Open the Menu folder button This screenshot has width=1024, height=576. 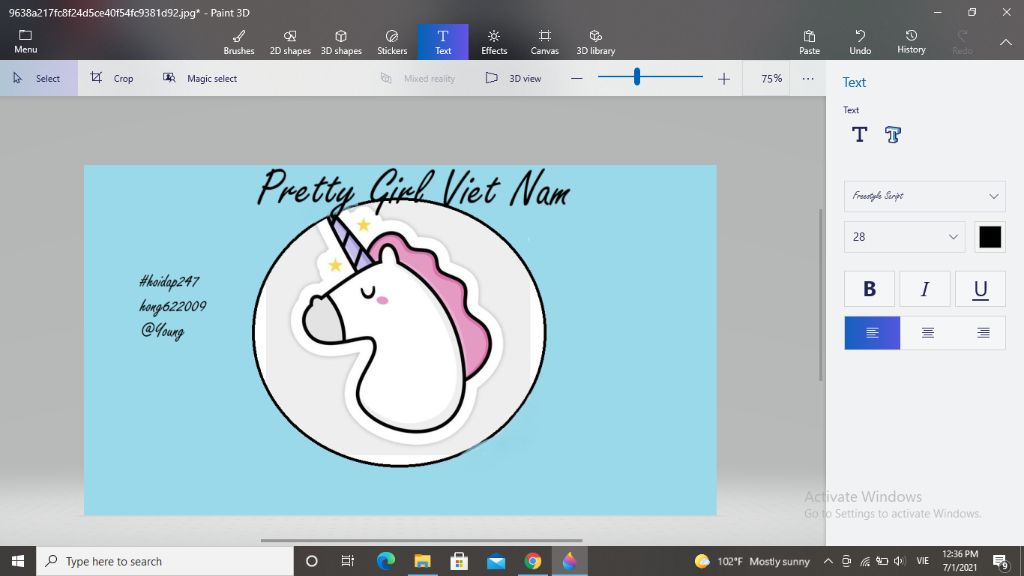click(x=25, y=42)
